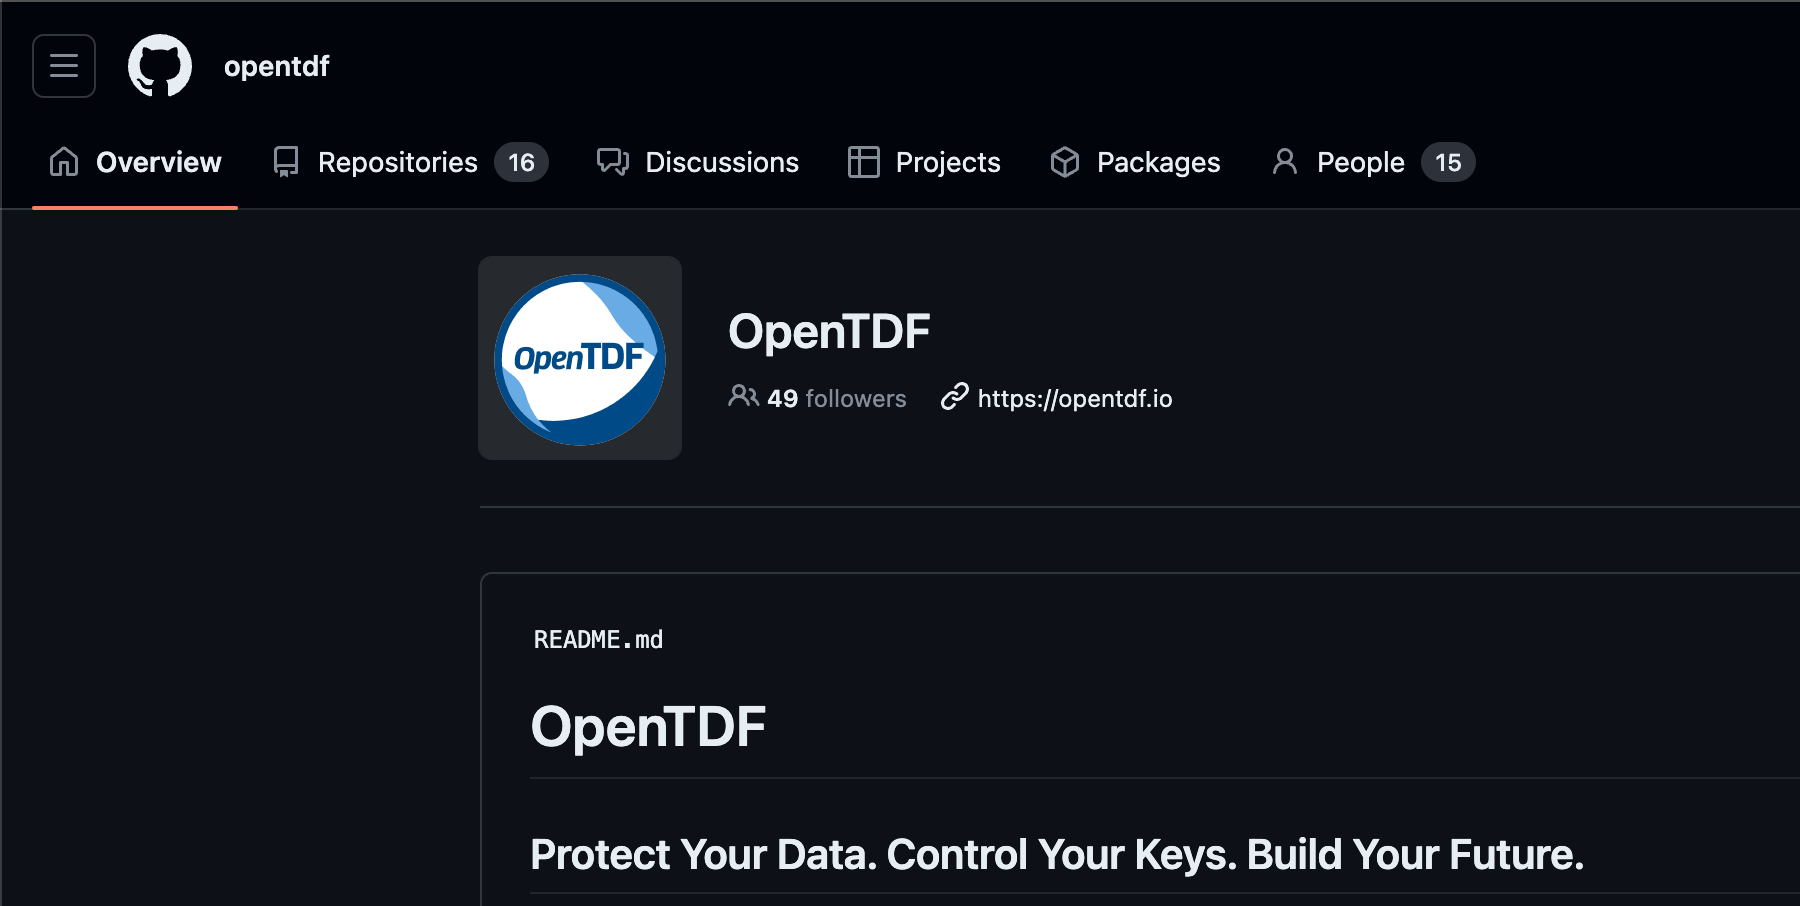
Task: Click the Packages cube icon
Action: click(x=1065, y=162)
